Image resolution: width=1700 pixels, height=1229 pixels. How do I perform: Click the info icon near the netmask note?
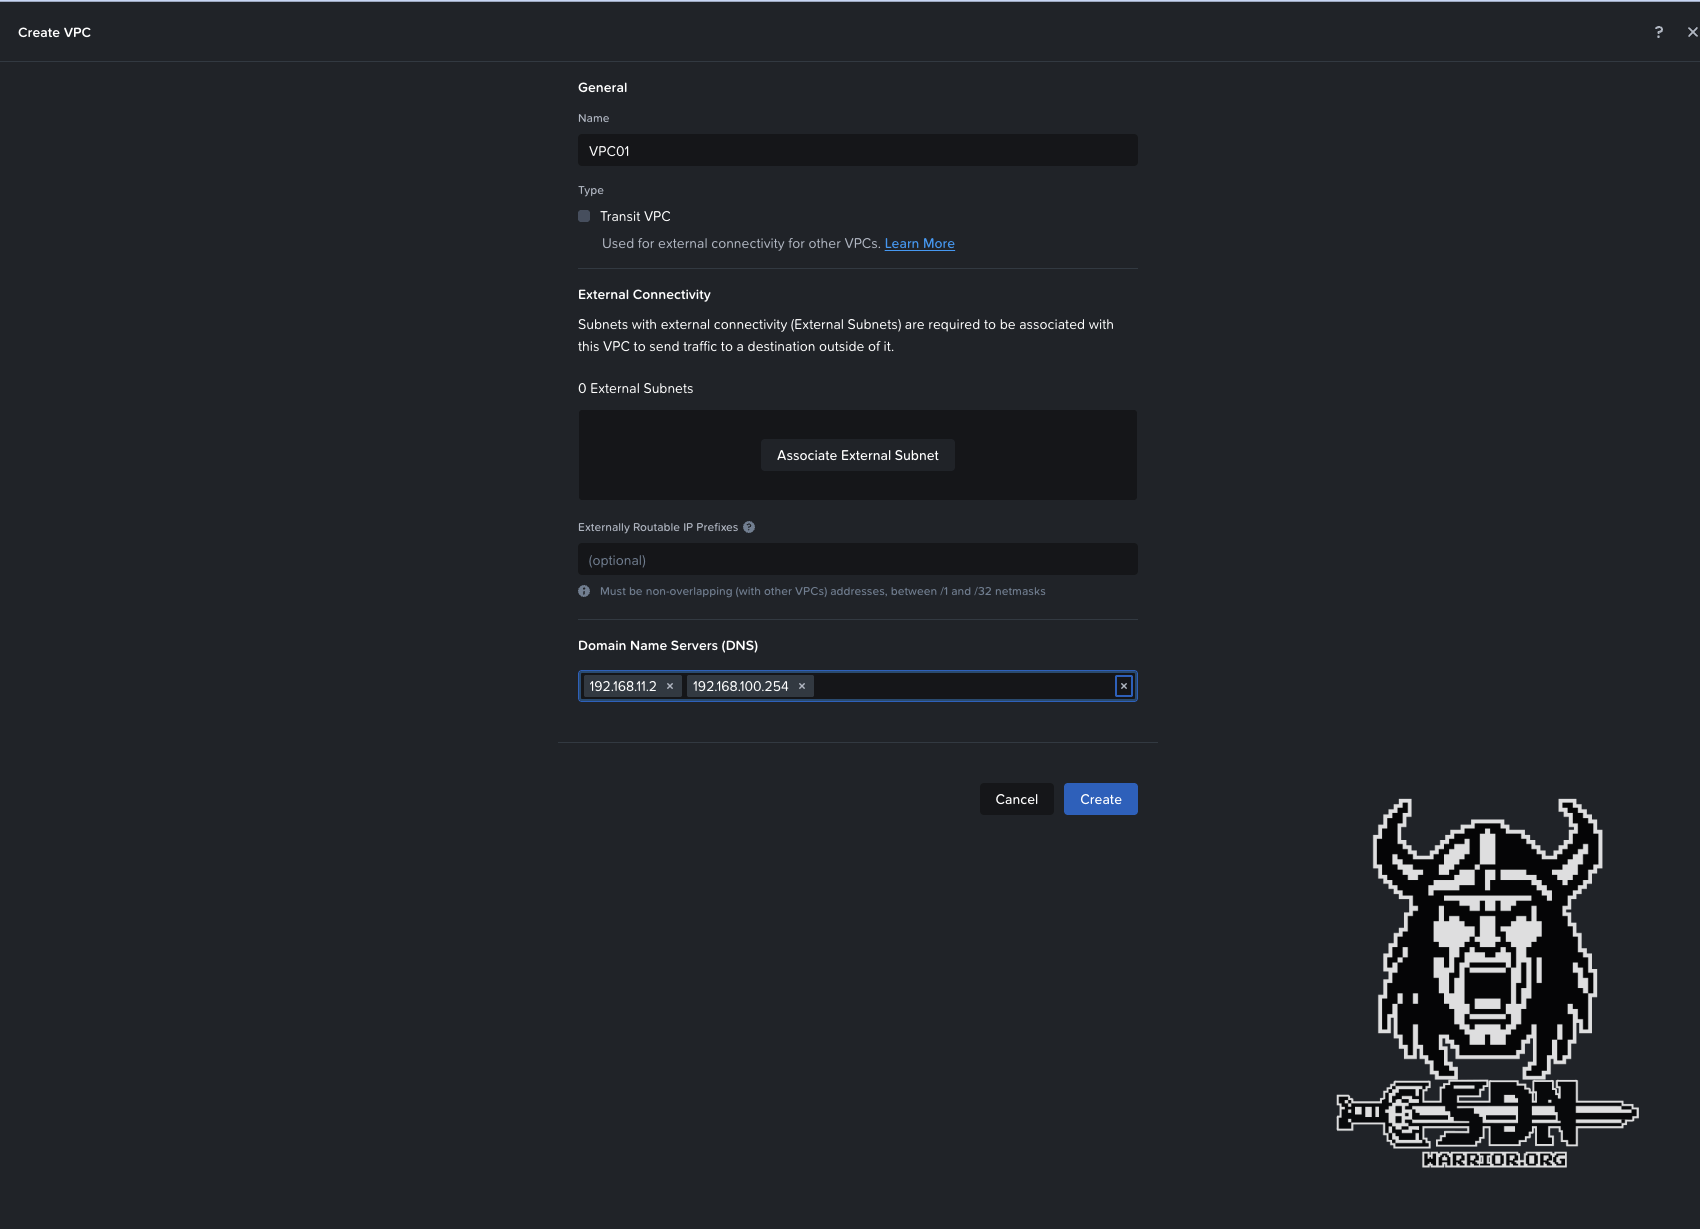tap(583, 590)
